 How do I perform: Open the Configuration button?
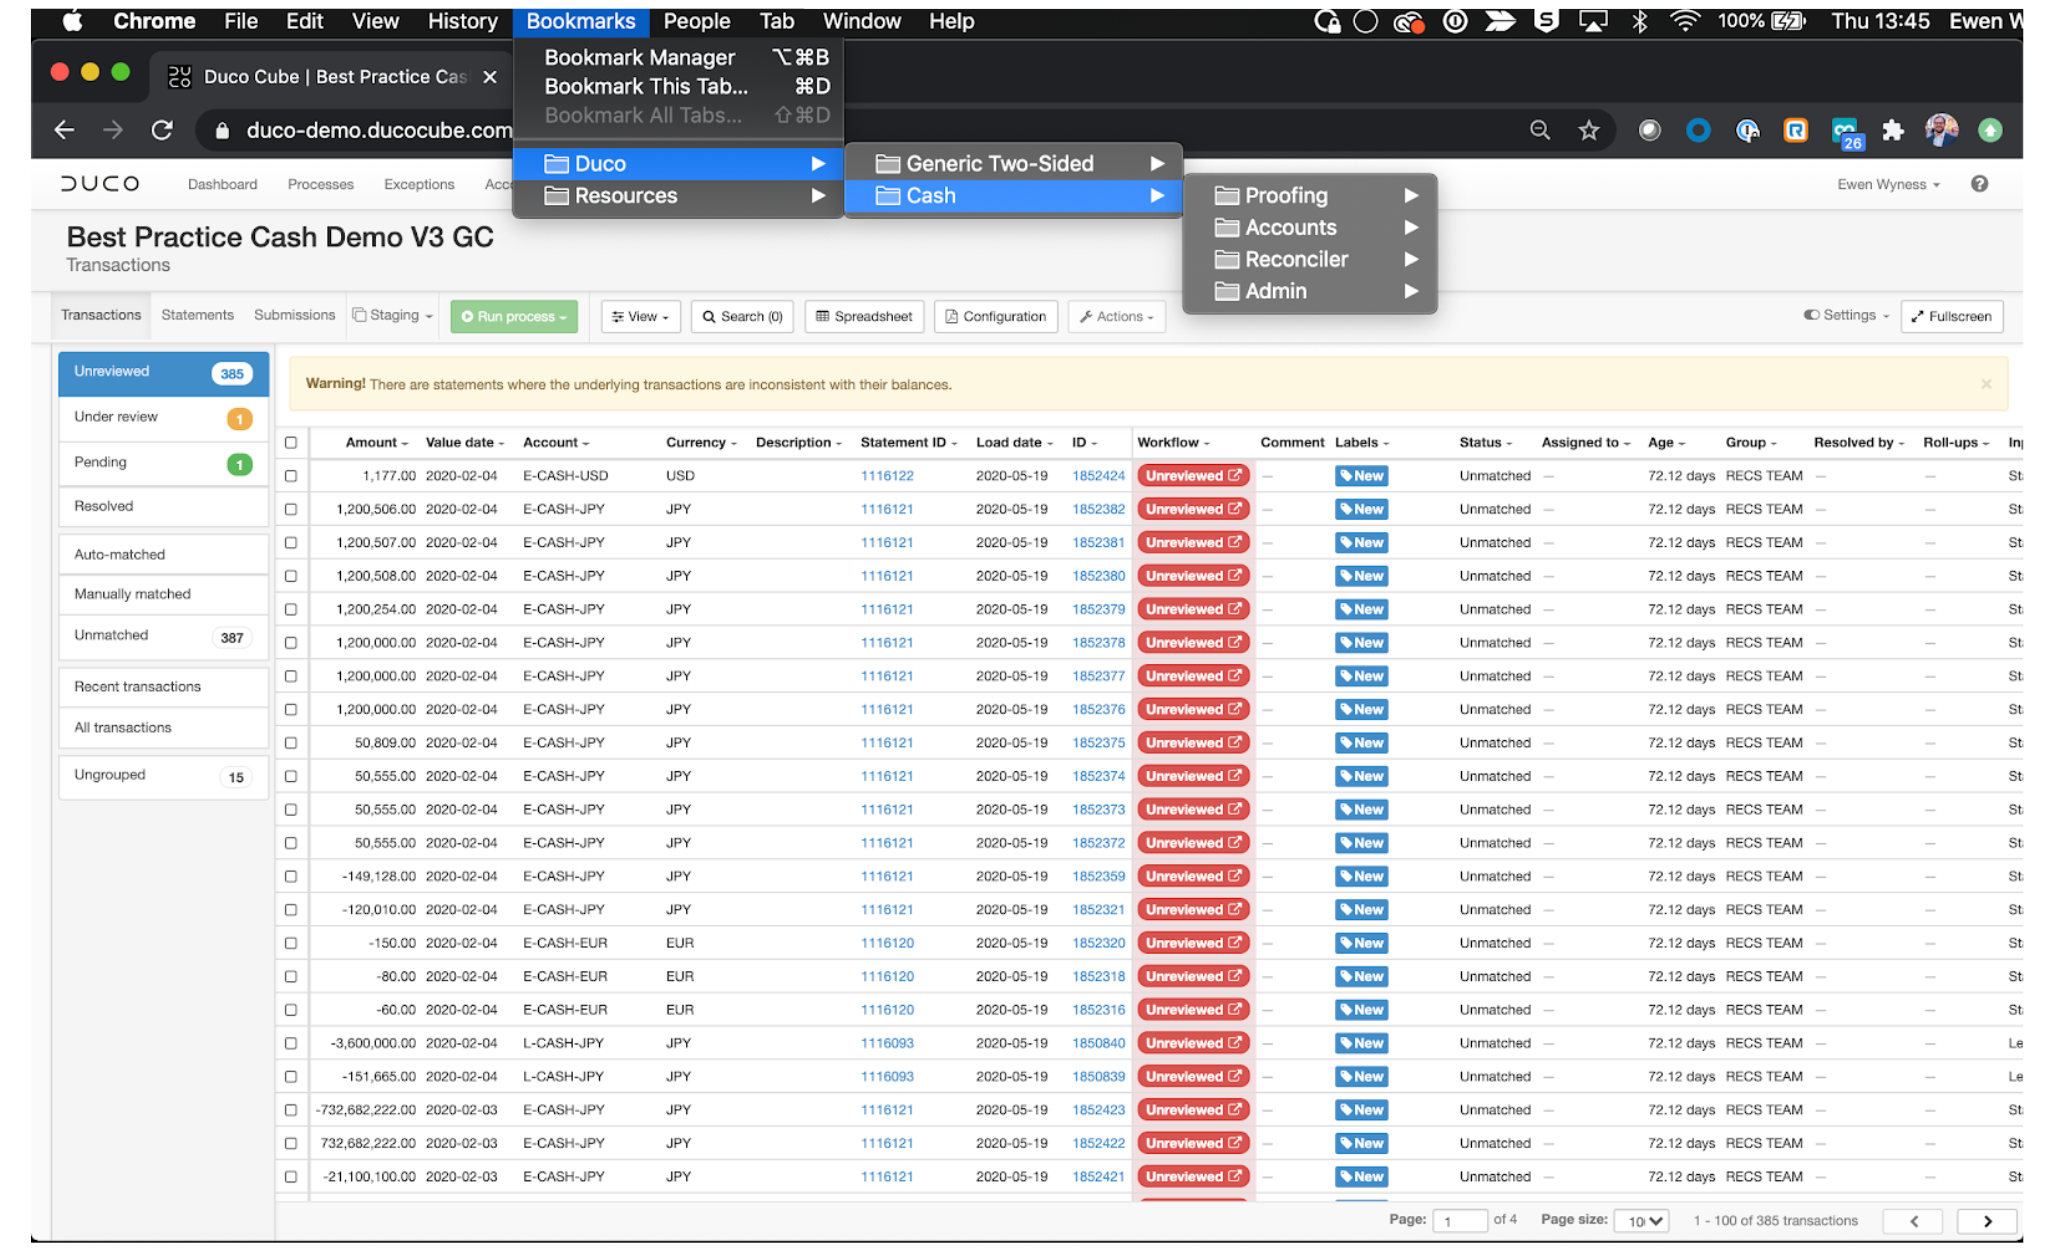coord(996,316)
